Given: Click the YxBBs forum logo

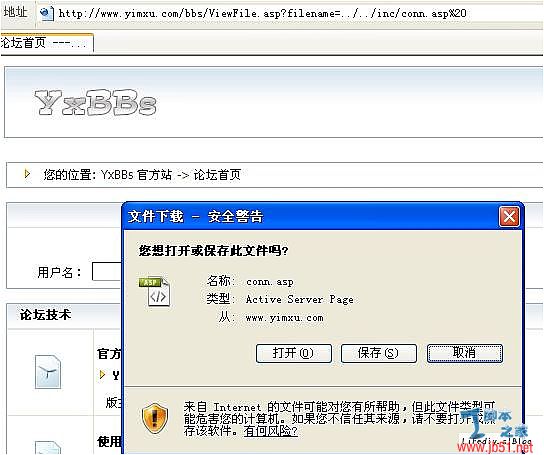Looking at the screenshot, I should coord(95,102).
